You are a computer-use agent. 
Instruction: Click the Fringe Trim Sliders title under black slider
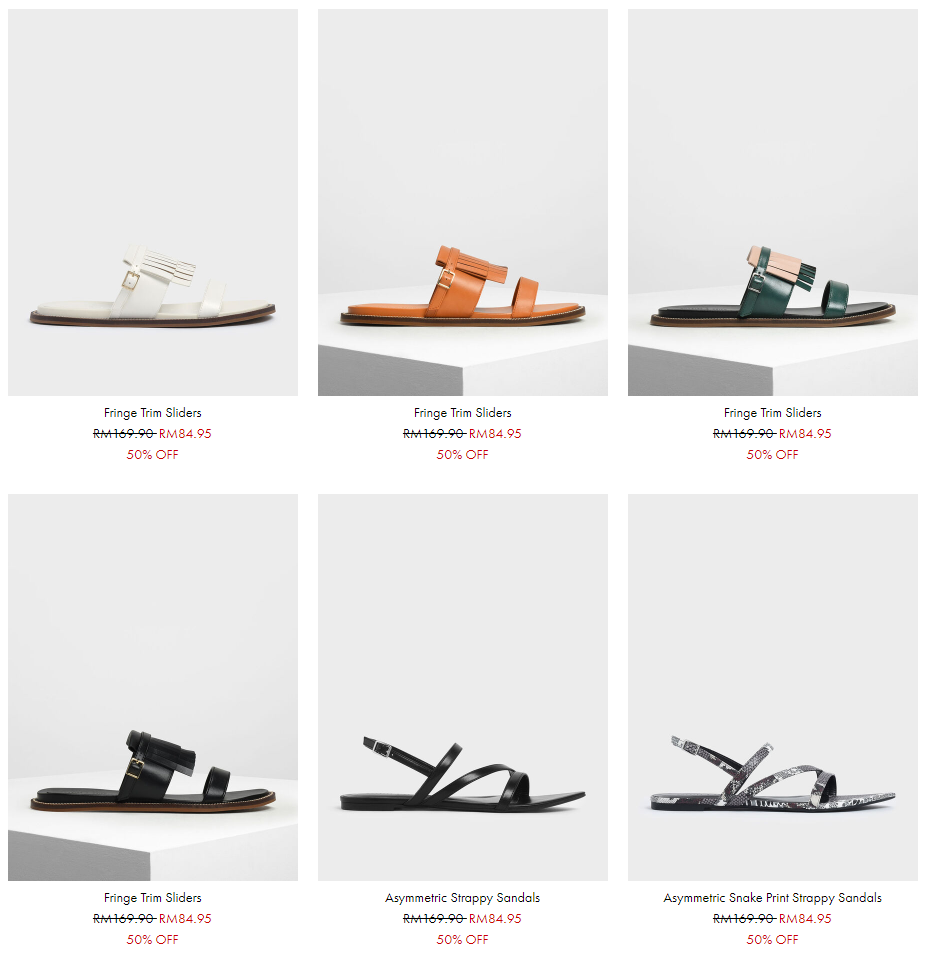click(153, 898)
